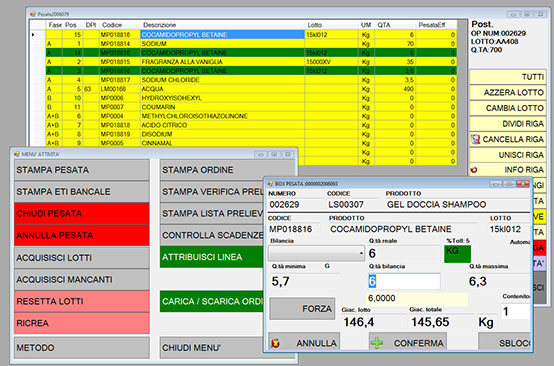Click the red icon beside INFO RIGA

point(474,170)
